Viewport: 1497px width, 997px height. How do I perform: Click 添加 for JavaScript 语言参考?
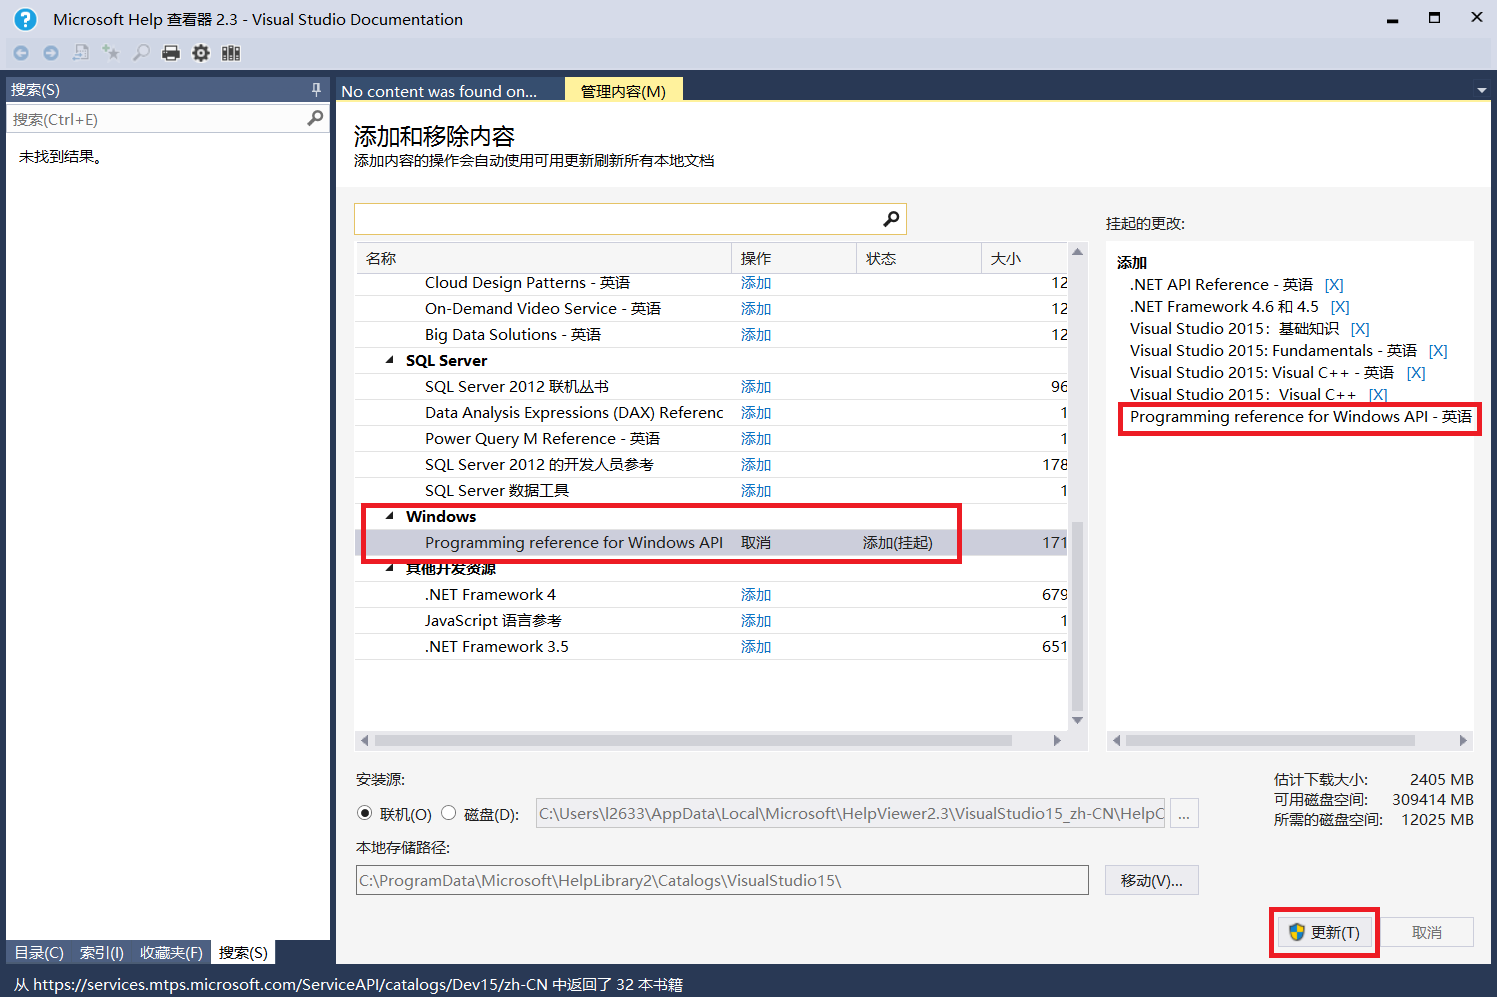click(x=756, y=621)
